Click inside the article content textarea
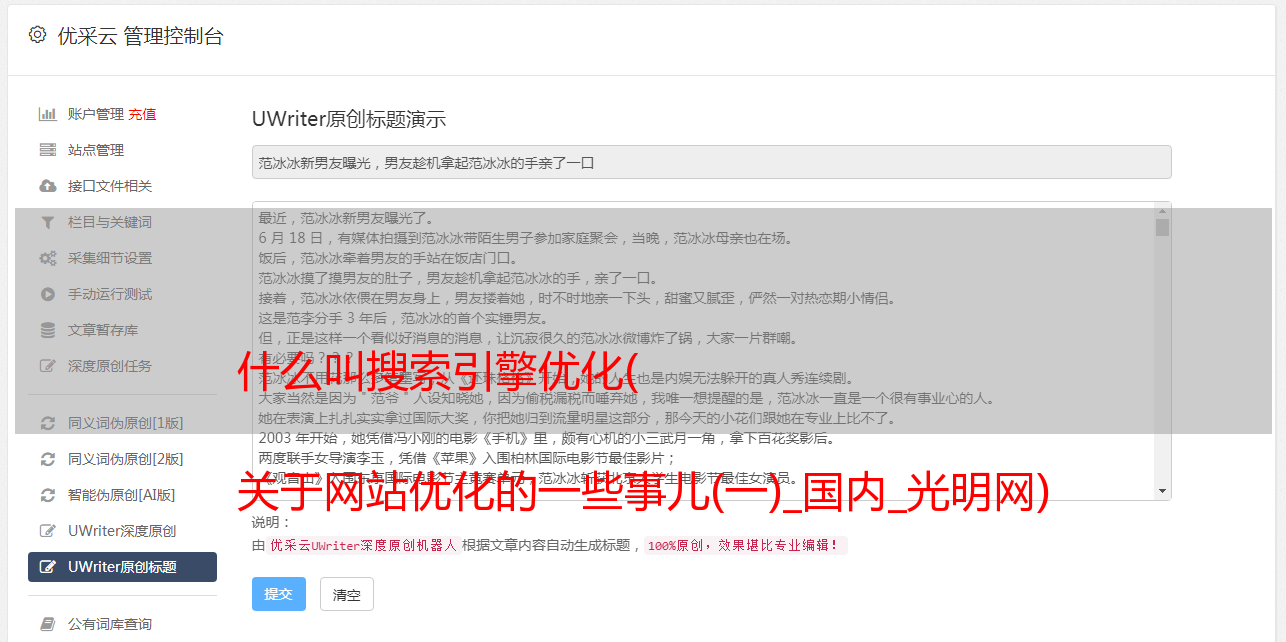The image size is (1286, 642). (703, 351)
